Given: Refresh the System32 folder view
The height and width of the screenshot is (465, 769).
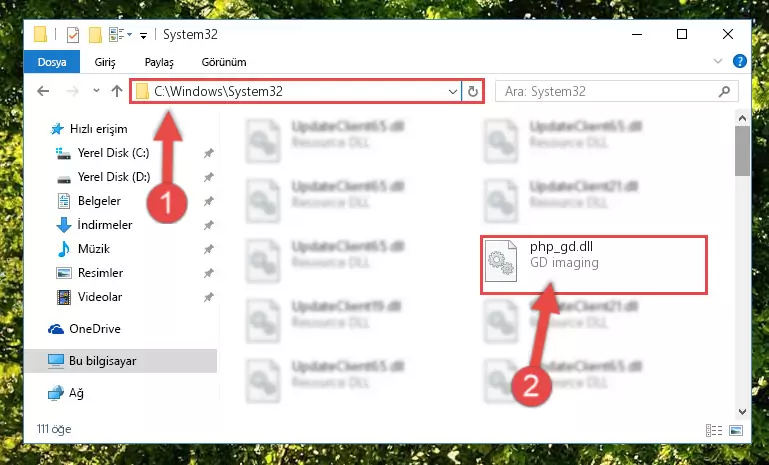Looking at the screenshot, I should point(472,91).
